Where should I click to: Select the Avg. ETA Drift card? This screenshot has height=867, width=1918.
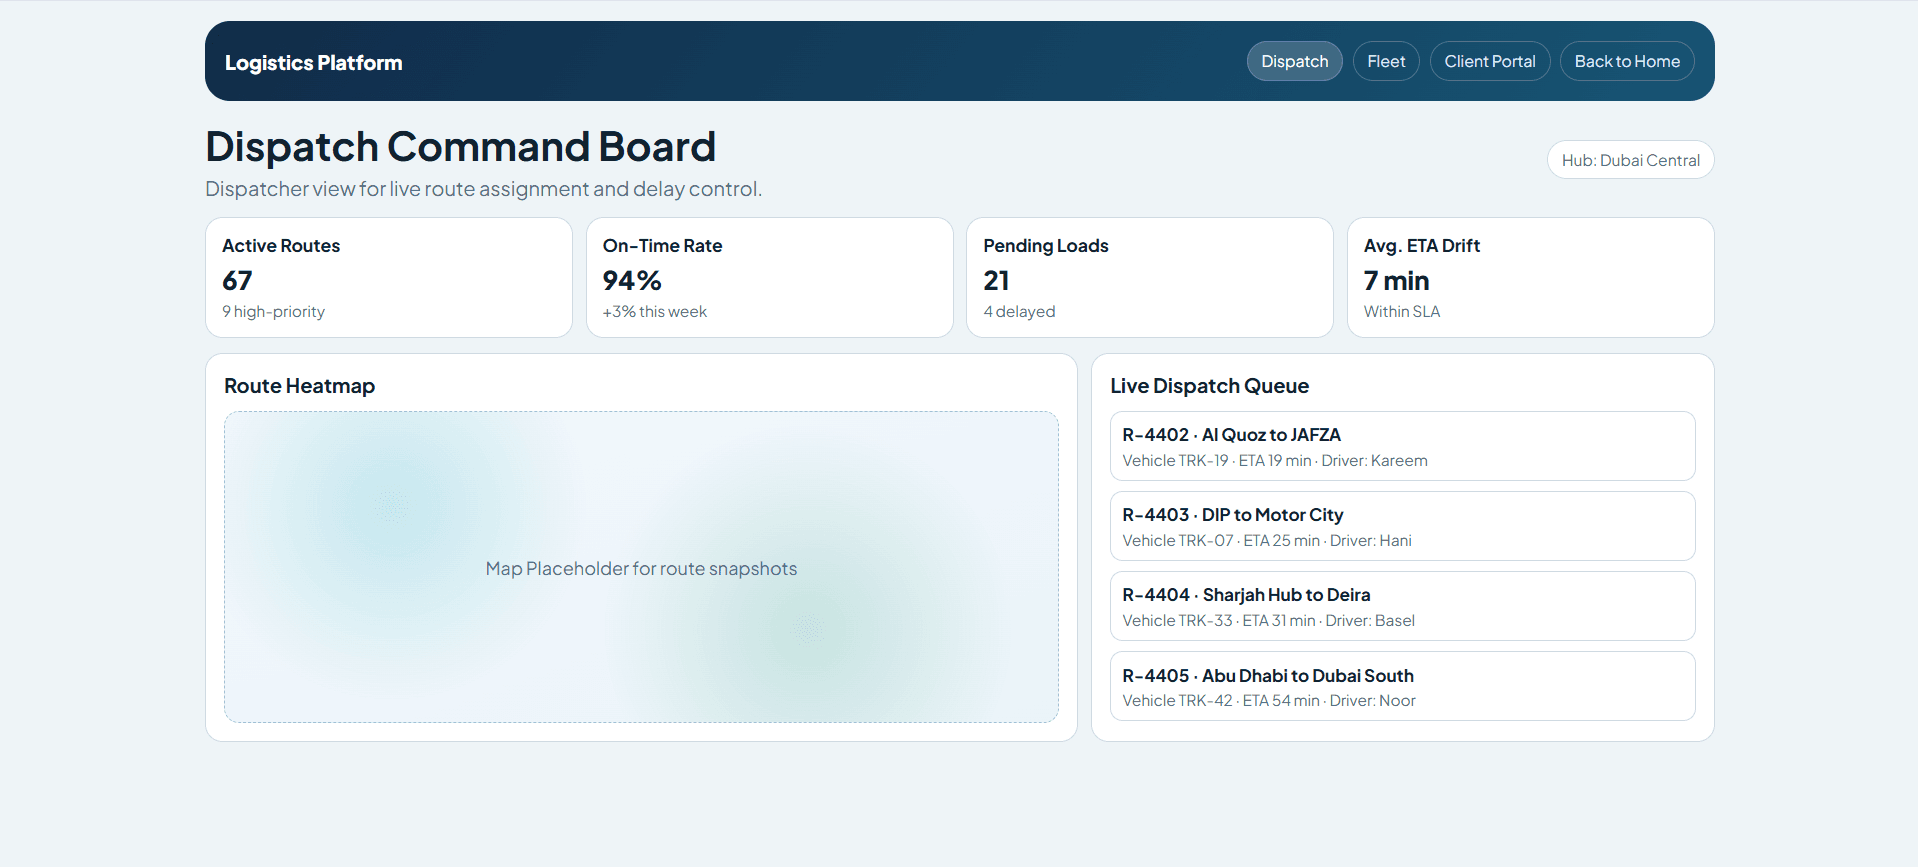1530,277
